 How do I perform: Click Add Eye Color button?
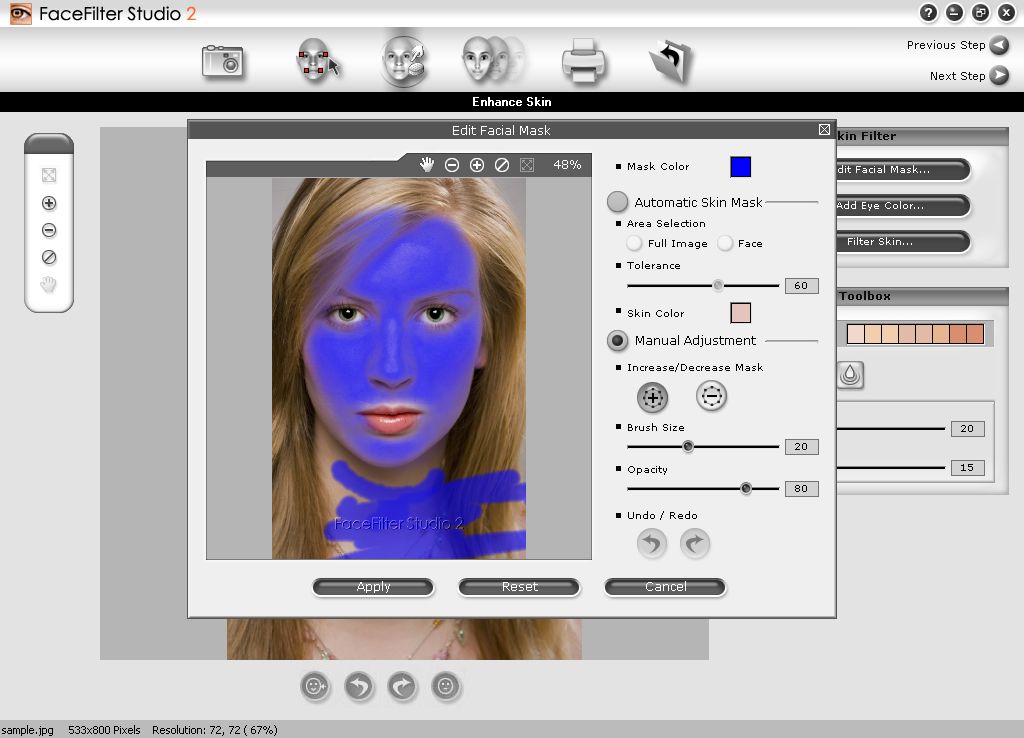(903, 206)
